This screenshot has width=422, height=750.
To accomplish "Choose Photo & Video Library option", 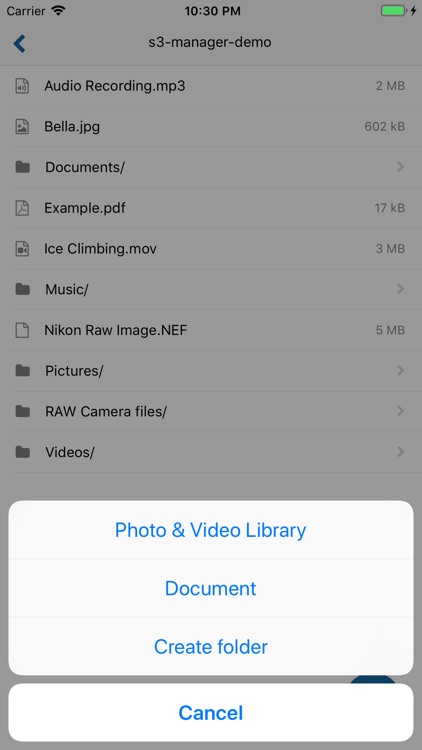I will pyautogui.click(x=211, y=530).
